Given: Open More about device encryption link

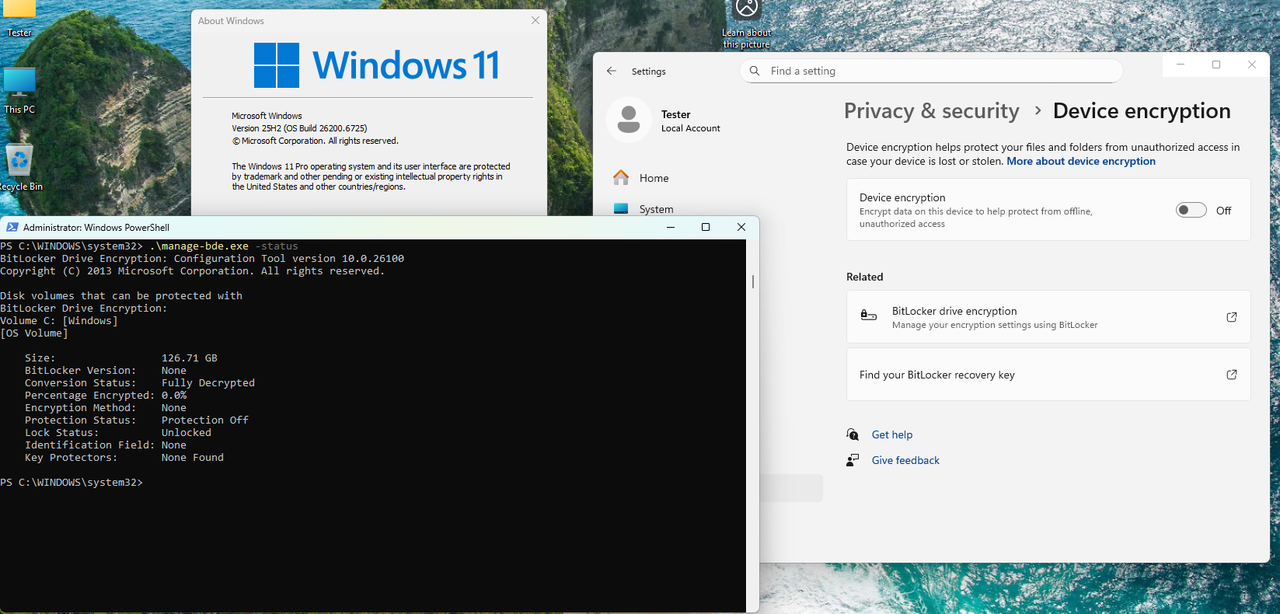Looking at the screenshot, I should [x=1081, y=161].
